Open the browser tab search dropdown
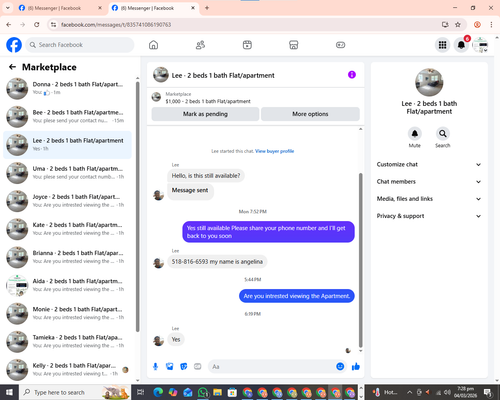 (x=8, y=8)
